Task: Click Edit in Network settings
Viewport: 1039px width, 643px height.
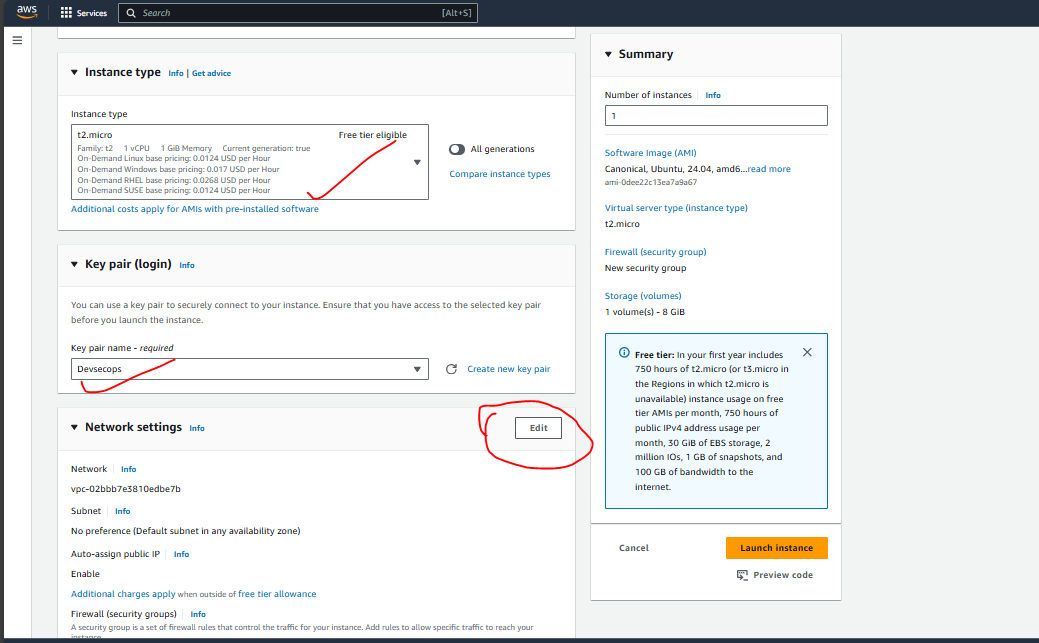Action: point(538,428)
